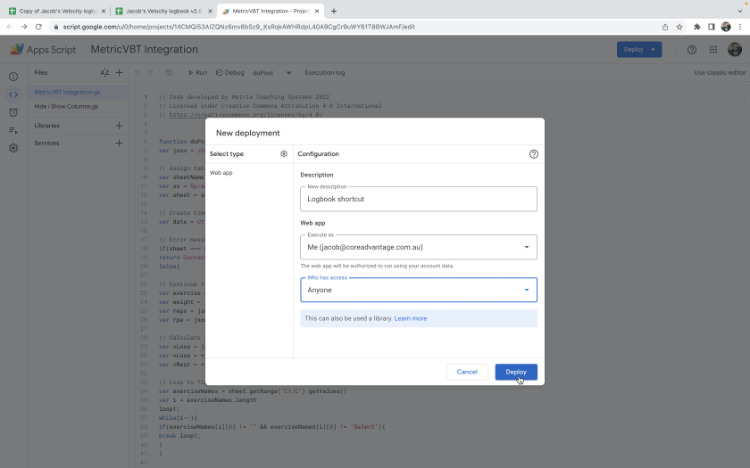Image resolution: width=750 pixels, height=468 pixels.
Task: Open the header Deploy dropdown button
Action: (x=639, y=49)
